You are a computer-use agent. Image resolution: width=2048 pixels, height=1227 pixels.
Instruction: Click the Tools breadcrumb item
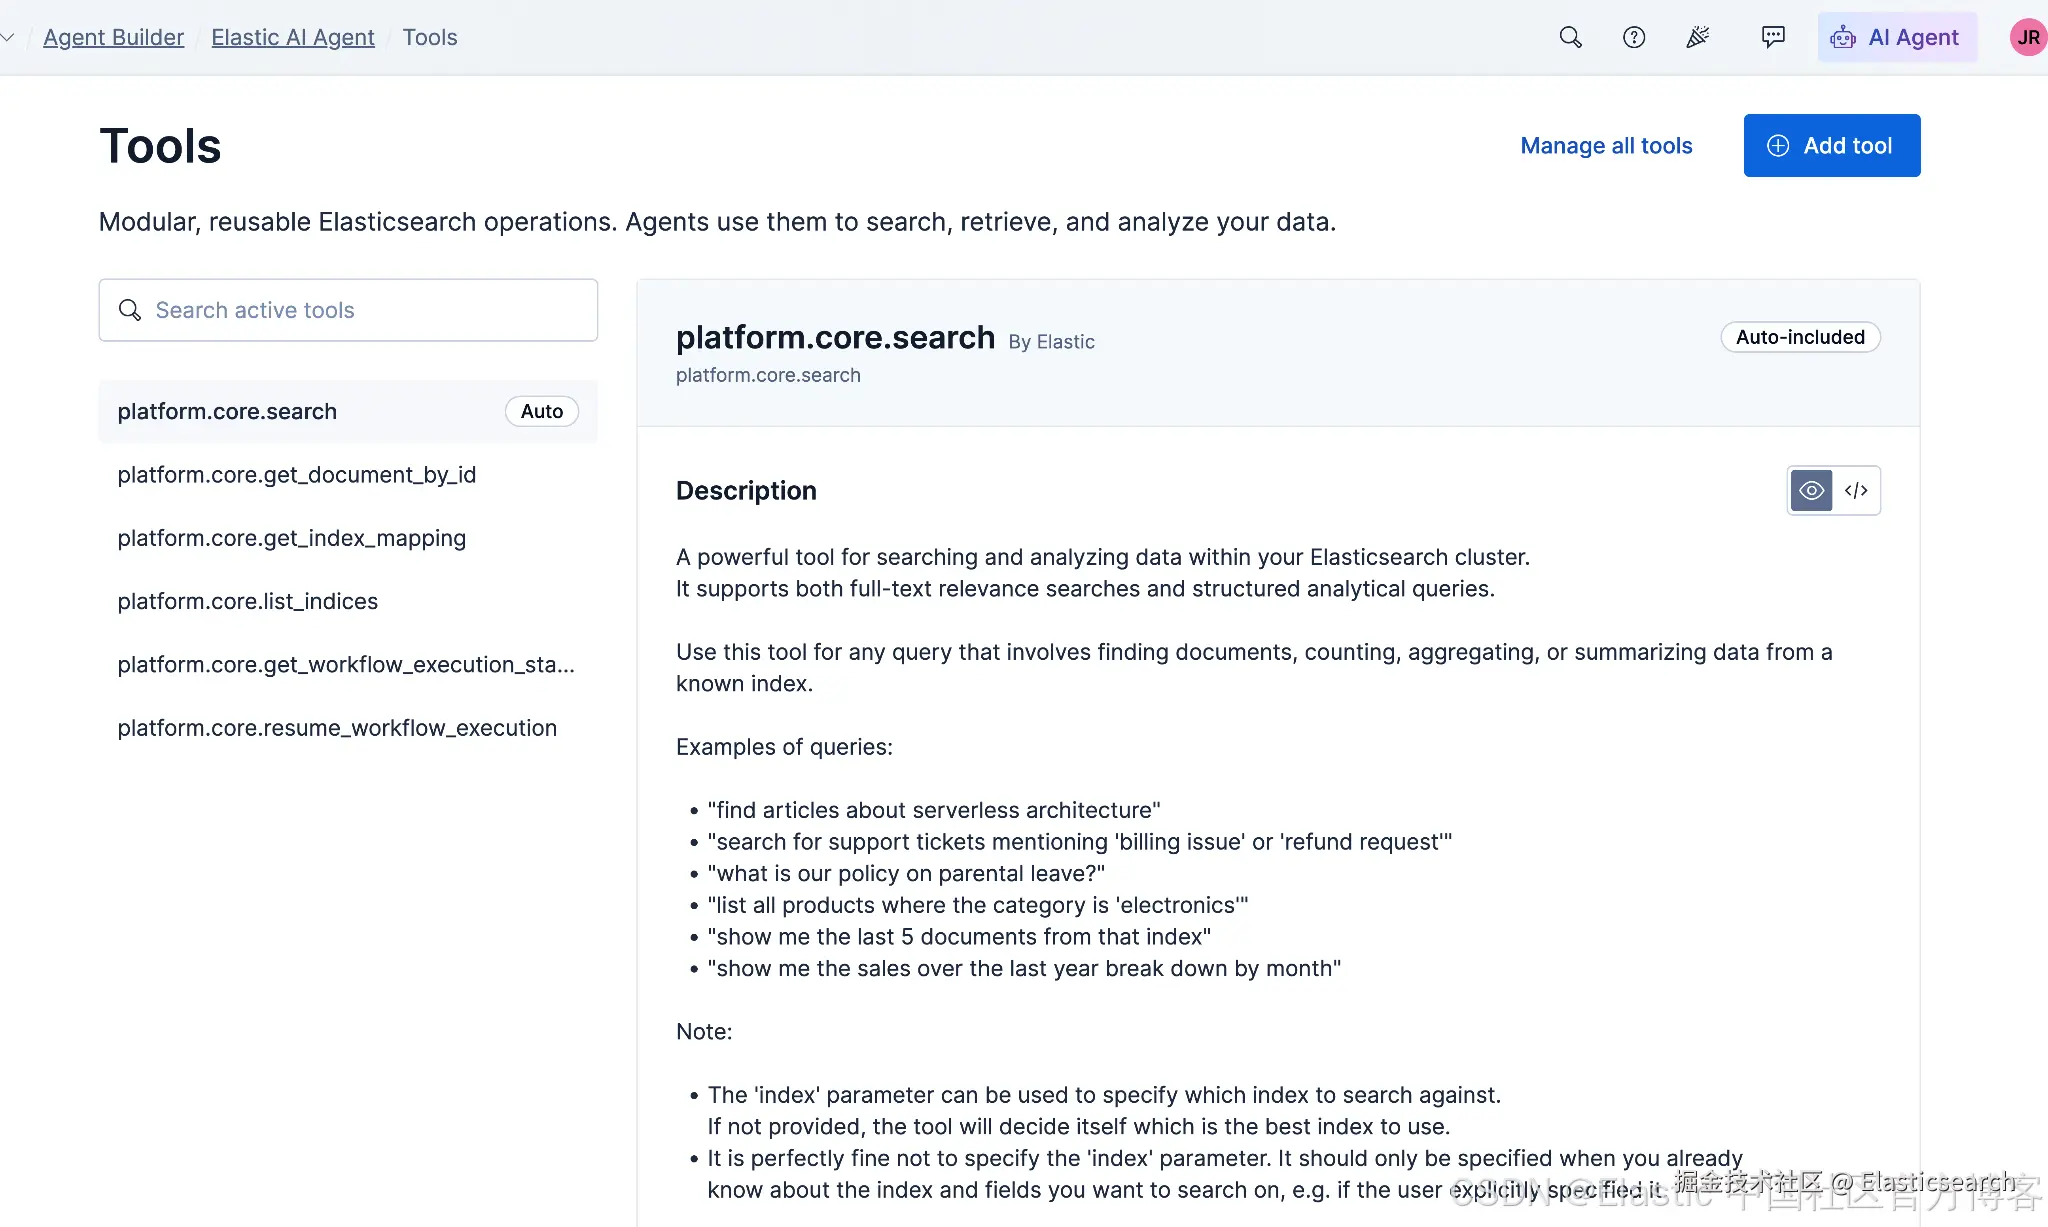(x=430, y=38)
